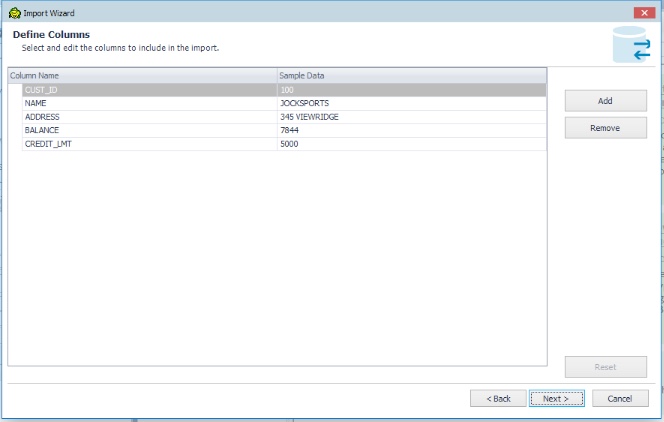Click the database import icon in header
Image resolution: width=664 pixels, height=422 pixels.
tap(632, 45)
